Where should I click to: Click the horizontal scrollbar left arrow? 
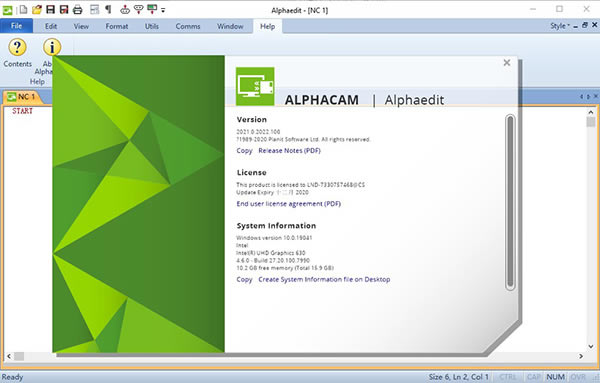(9, 356)
